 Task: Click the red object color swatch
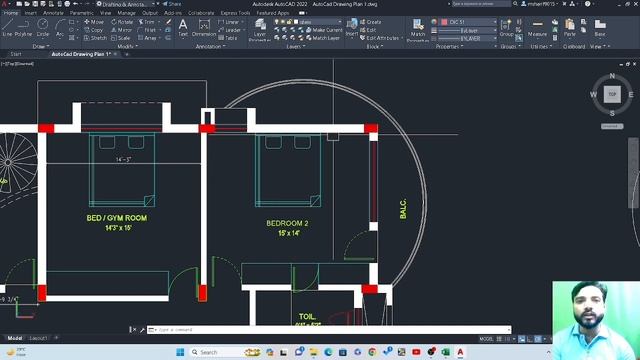click(444, 22)
